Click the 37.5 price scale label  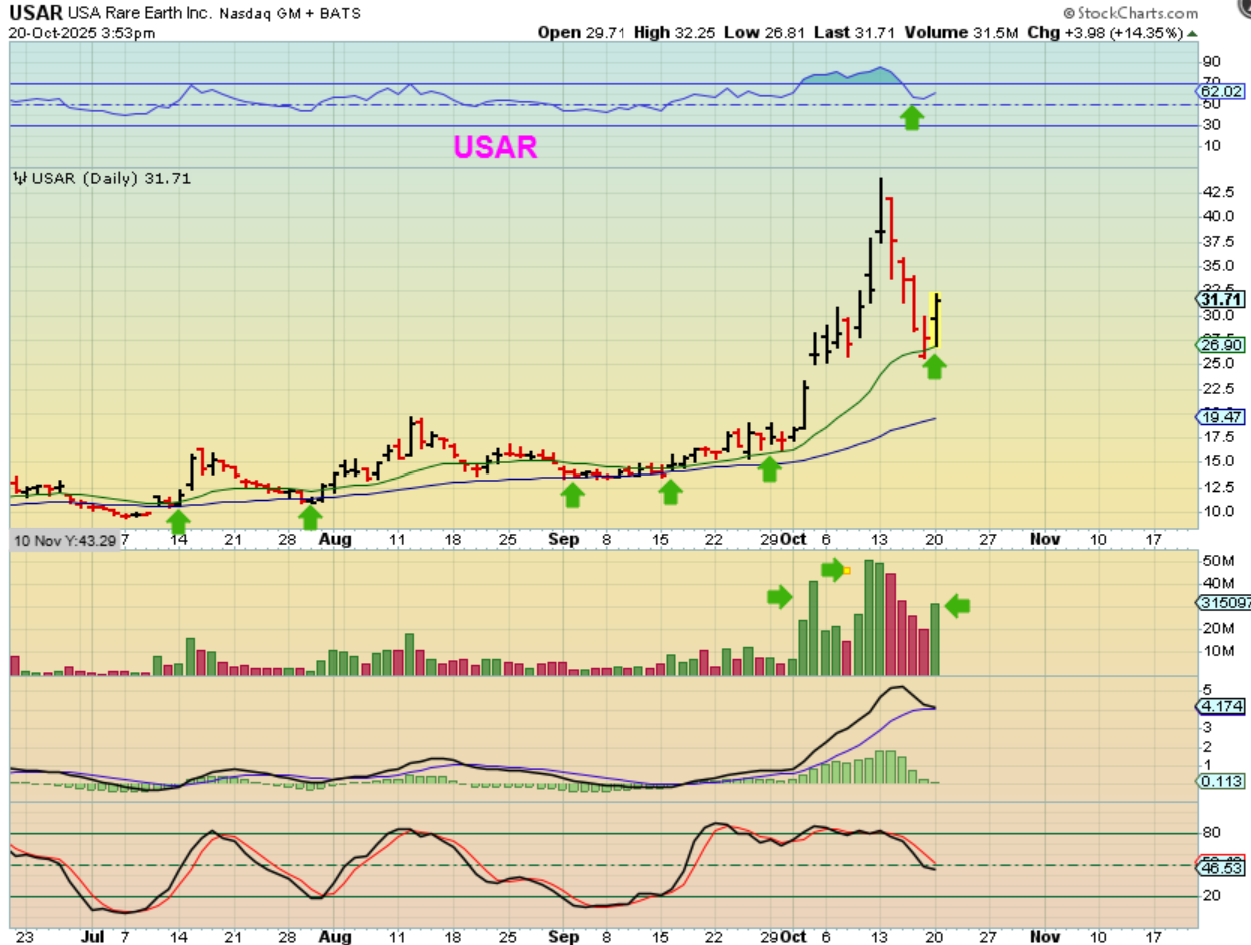(1217, 241)
